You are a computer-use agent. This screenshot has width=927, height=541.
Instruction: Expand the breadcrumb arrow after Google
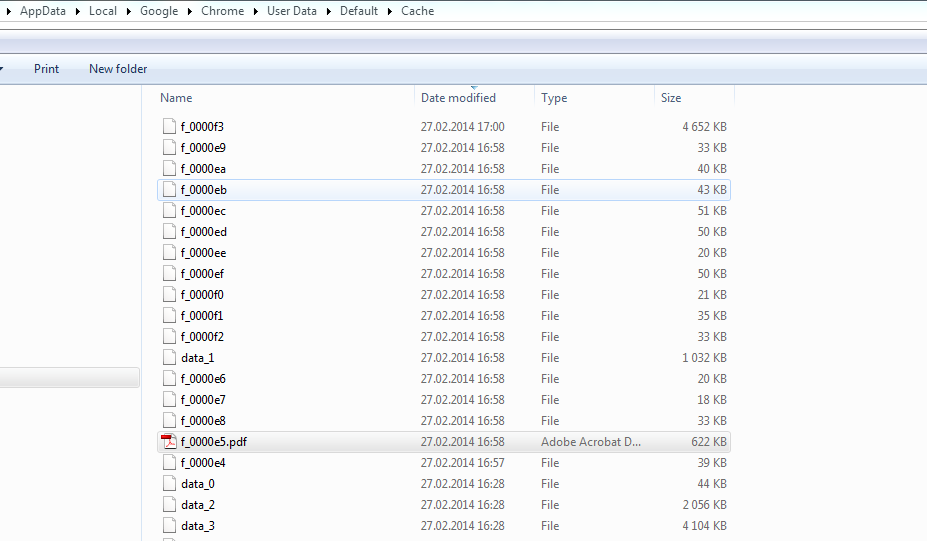click(189, 11)
